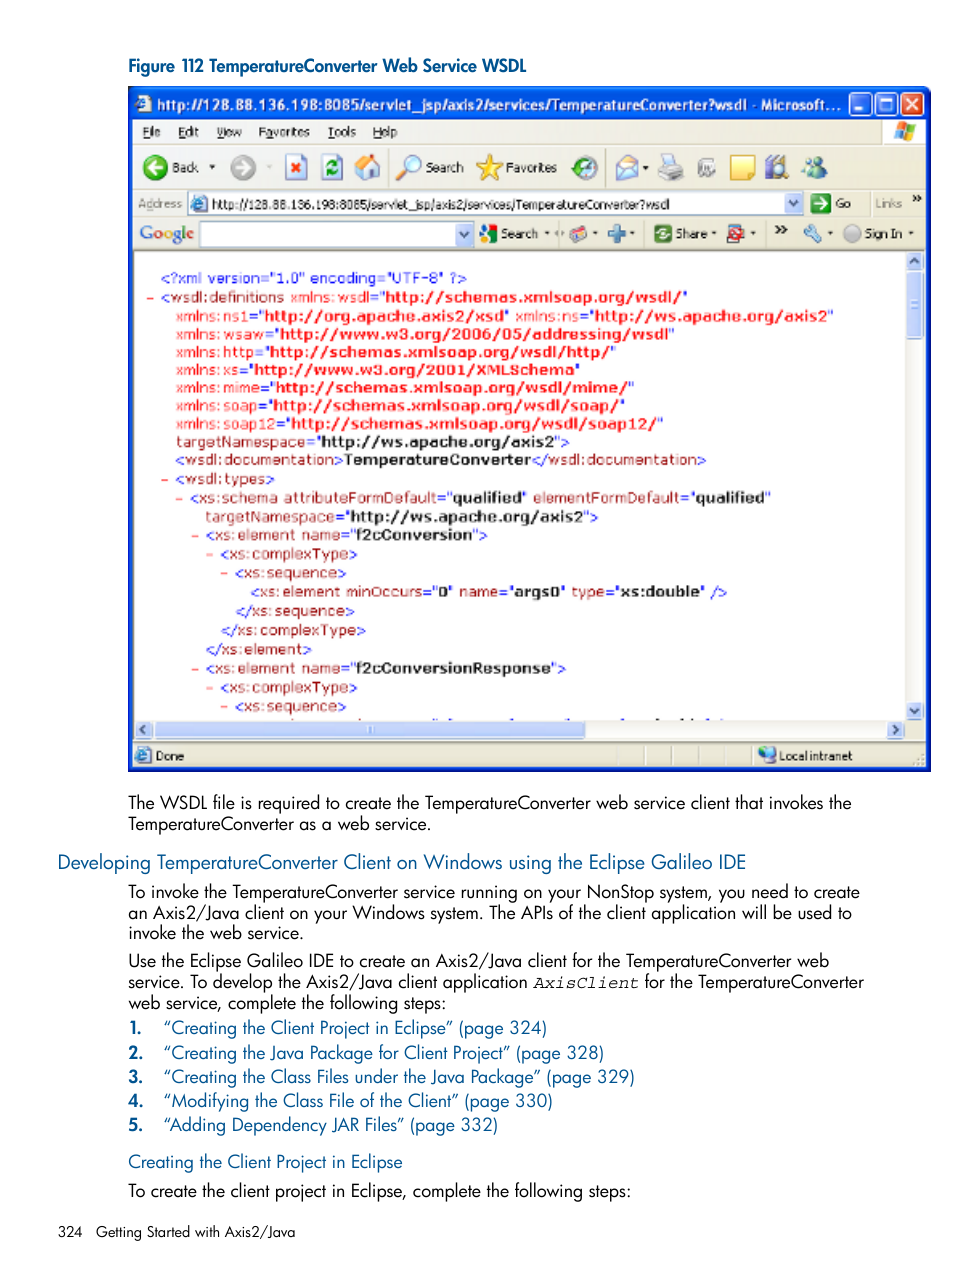
Task: Open the address bar dropdown
Action: pos(794,203)
